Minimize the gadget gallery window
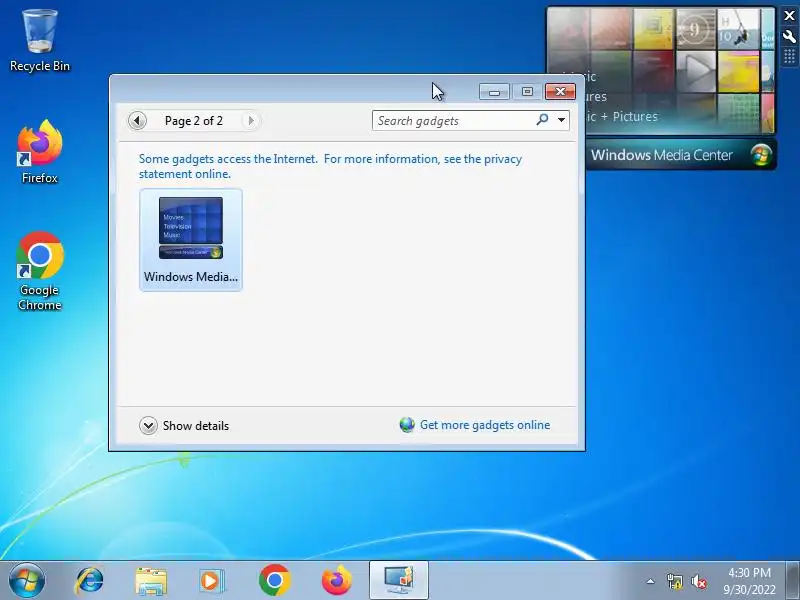The image size is (800, 600). pyautogui.click(x=494, y=92)
